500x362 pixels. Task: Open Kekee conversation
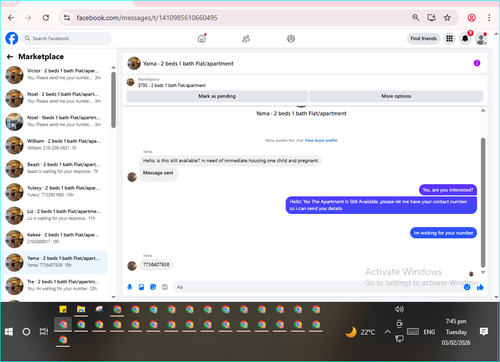tap(55, 239)
